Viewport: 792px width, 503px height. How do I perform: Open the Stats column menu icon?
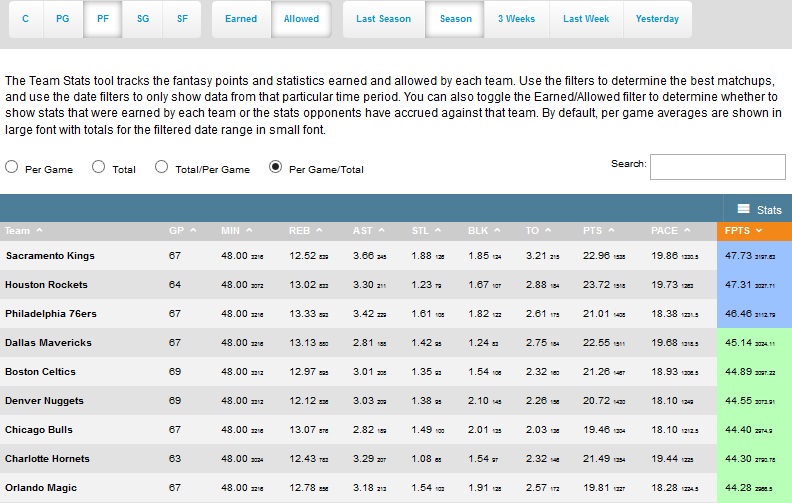(743, 209)
